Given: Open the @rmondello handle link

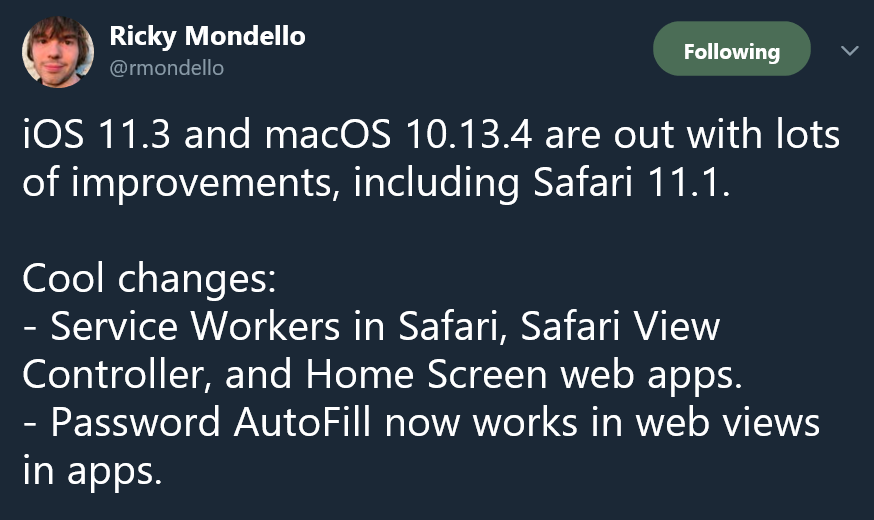Looking at the screenshot, I should (167, 68).
